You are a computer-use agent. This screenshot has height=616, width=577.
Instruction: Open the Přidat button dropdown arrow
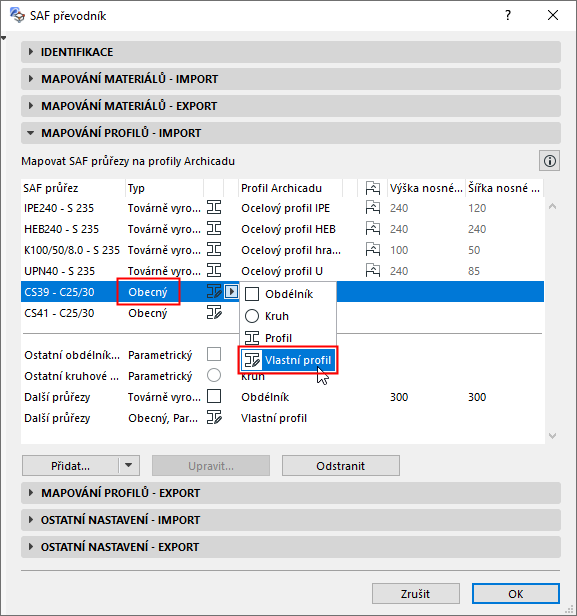click(128, 466)
